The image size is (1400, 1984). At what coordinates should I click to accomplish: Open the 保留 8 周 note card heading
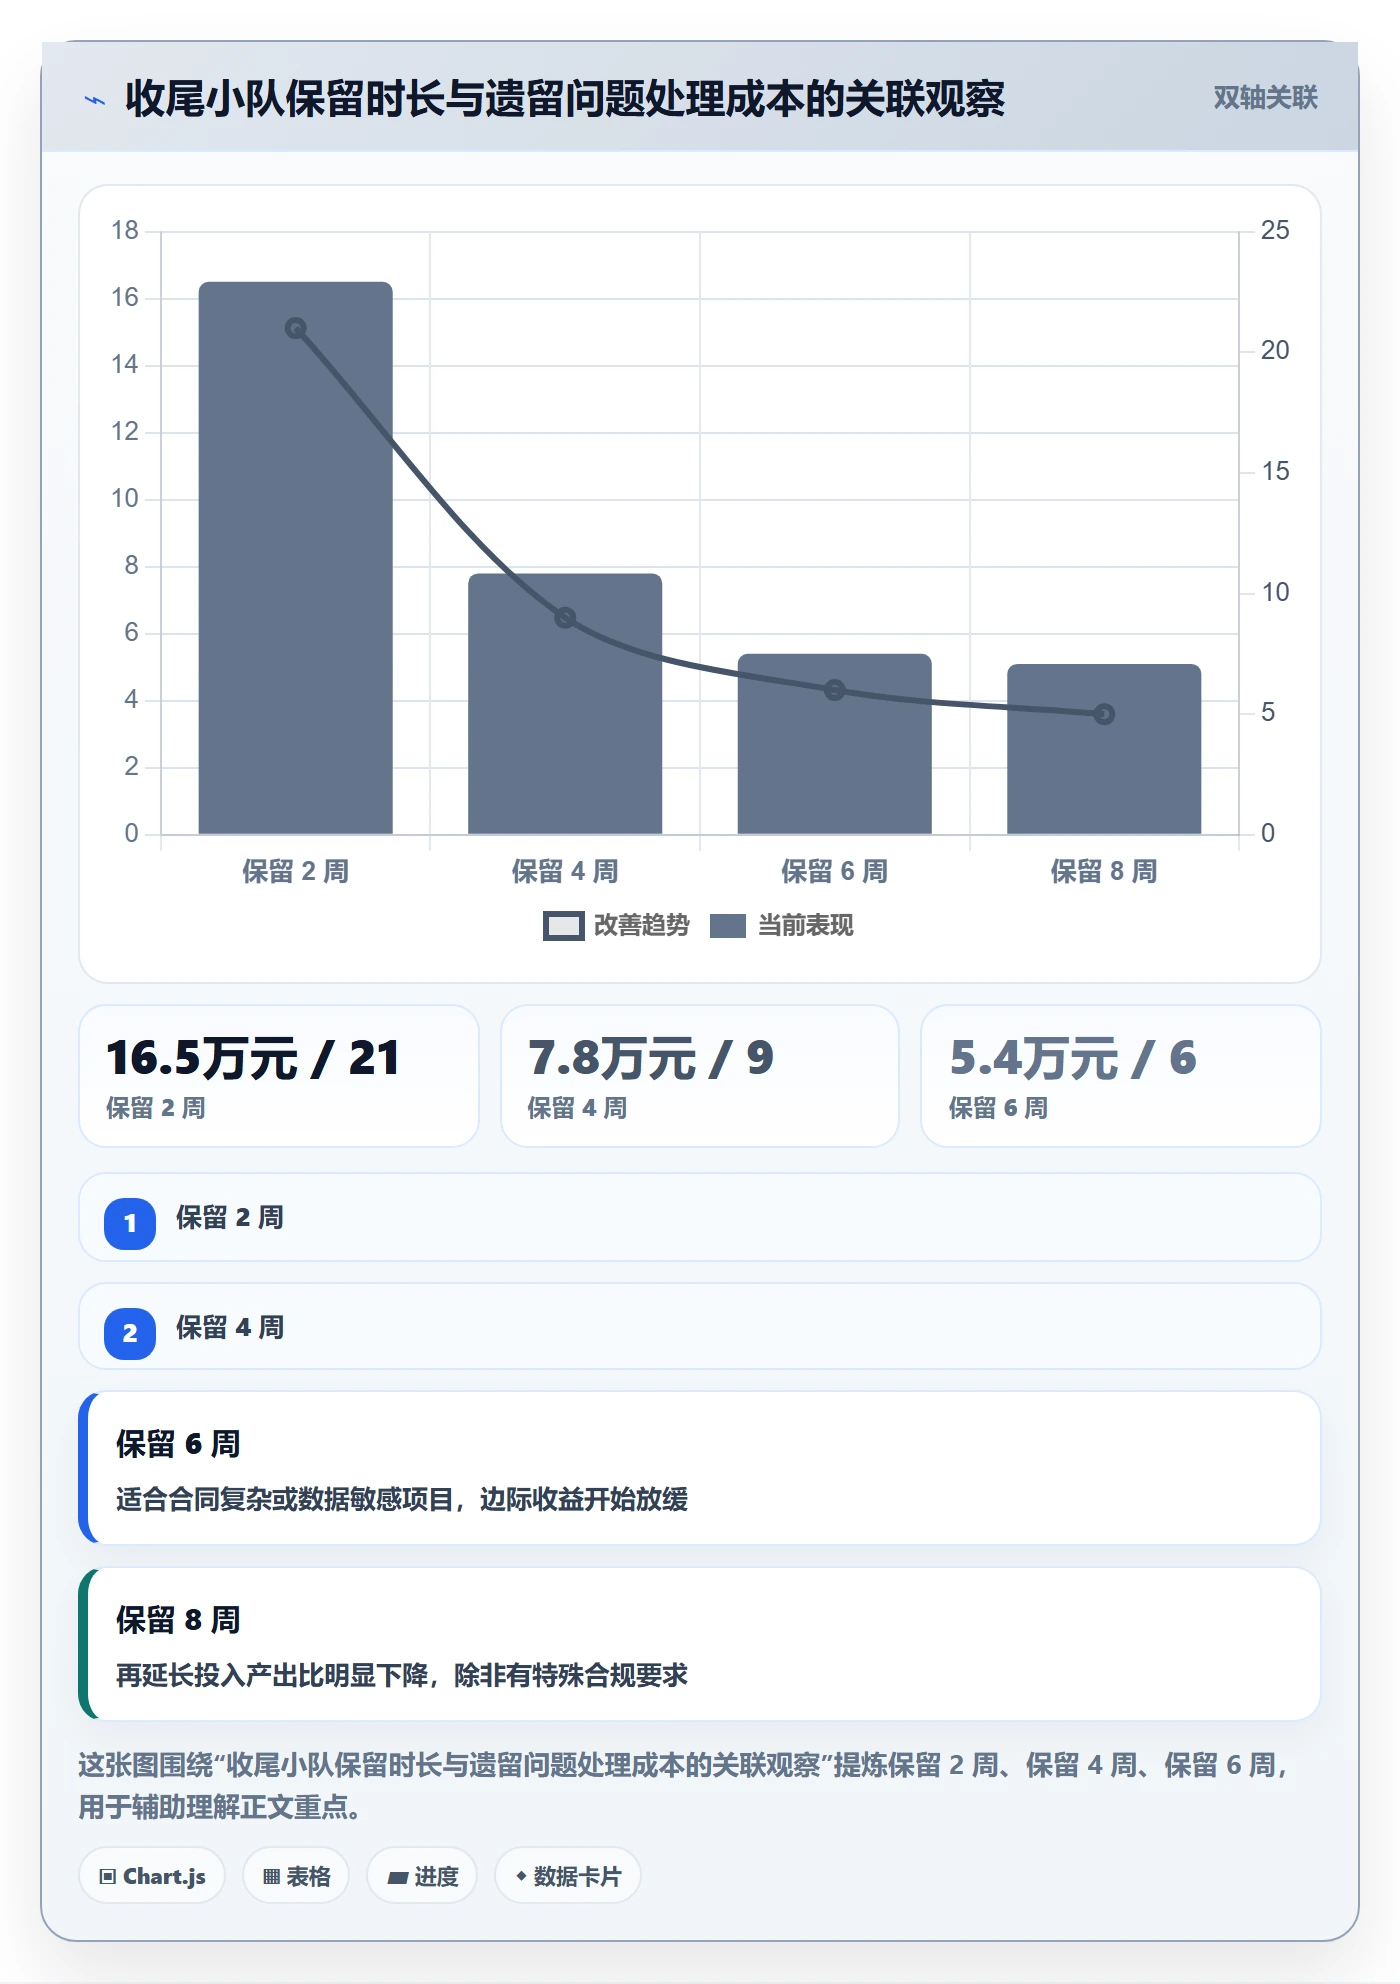pyautogui.click(x=178, y=1620)
